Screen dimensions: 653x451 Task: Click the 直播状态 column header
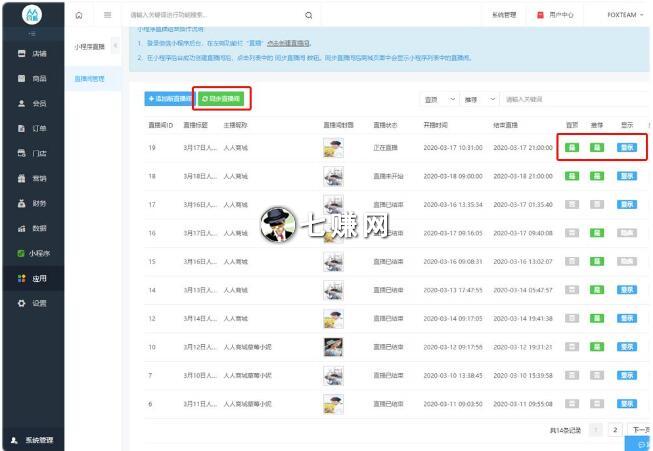click(x=385, y=125)
